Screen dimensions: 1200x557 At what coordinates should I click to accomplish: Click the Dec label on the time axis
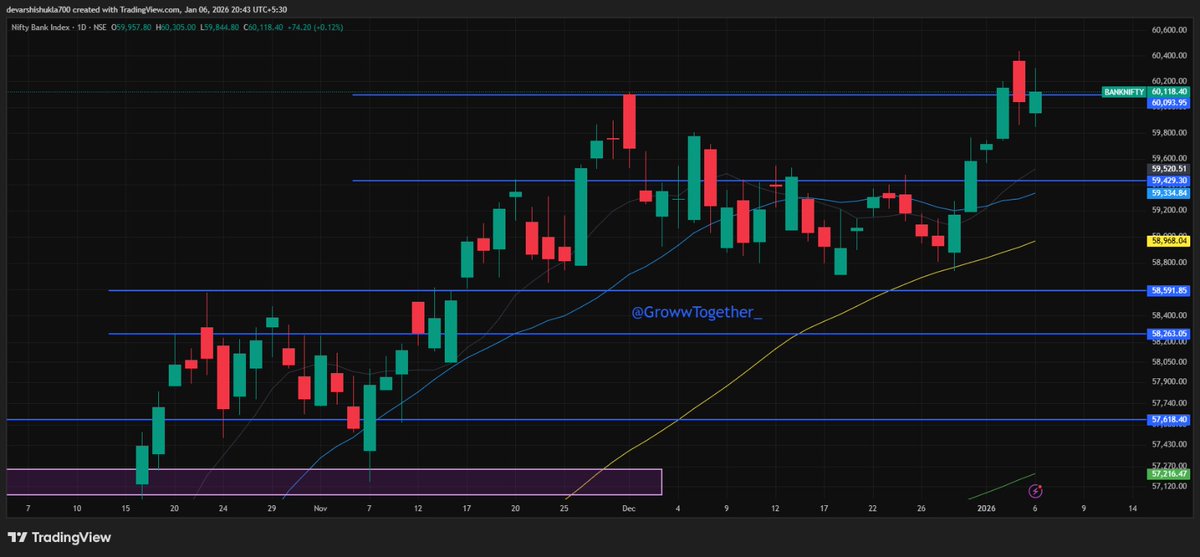[x=630, y=509]
